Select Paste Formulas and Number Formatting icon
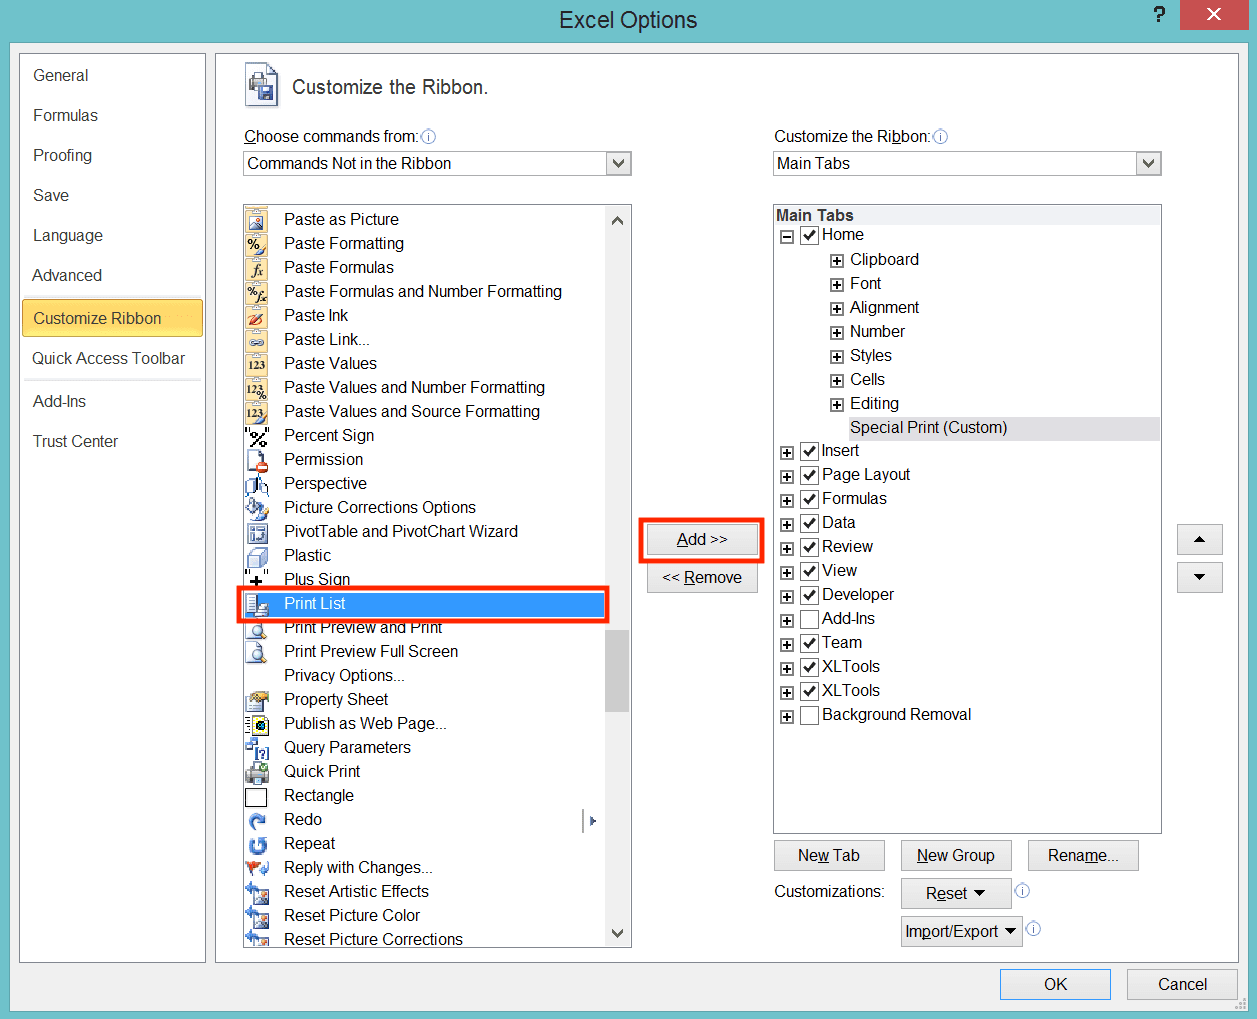This screenshot has height=1019, width=1257. [257, 292]
